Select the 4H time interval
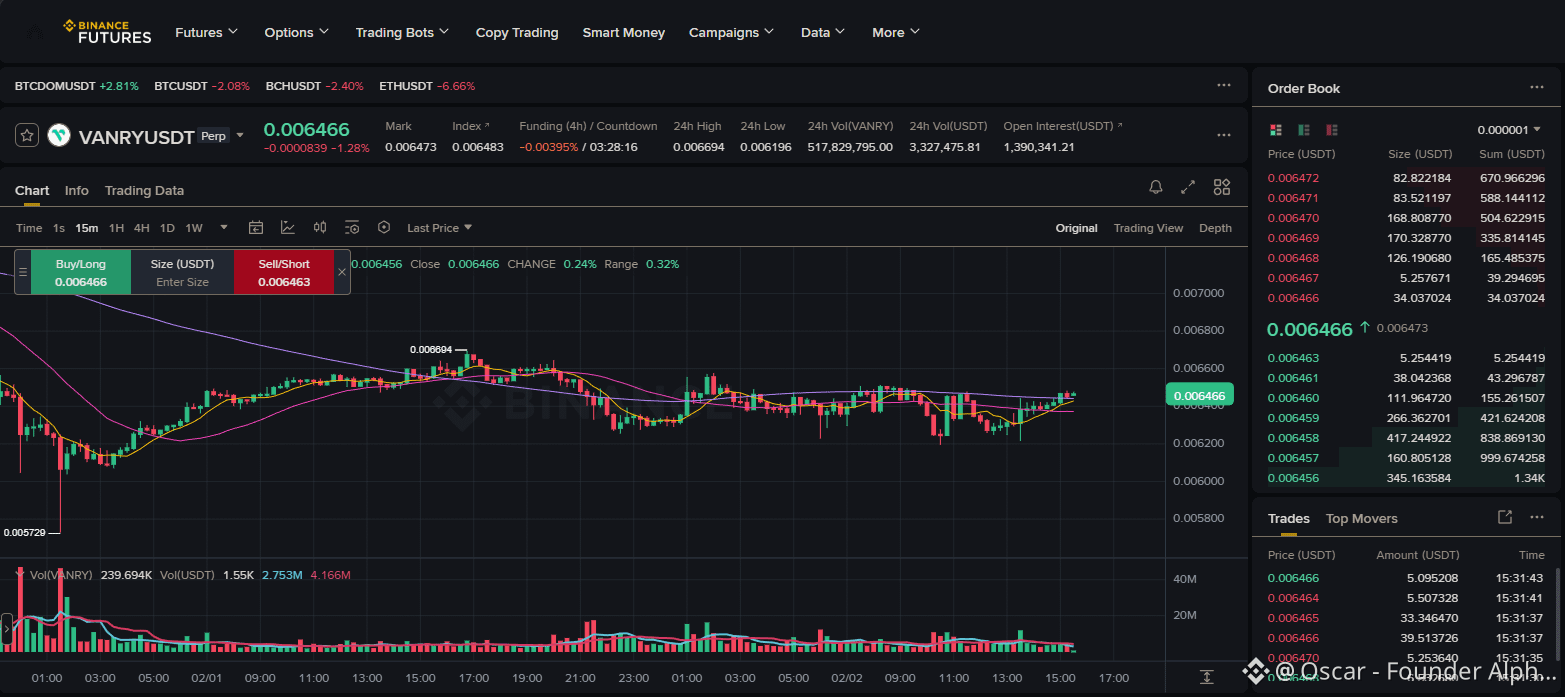Viewport: 1565px width, 697px height. 142,228
